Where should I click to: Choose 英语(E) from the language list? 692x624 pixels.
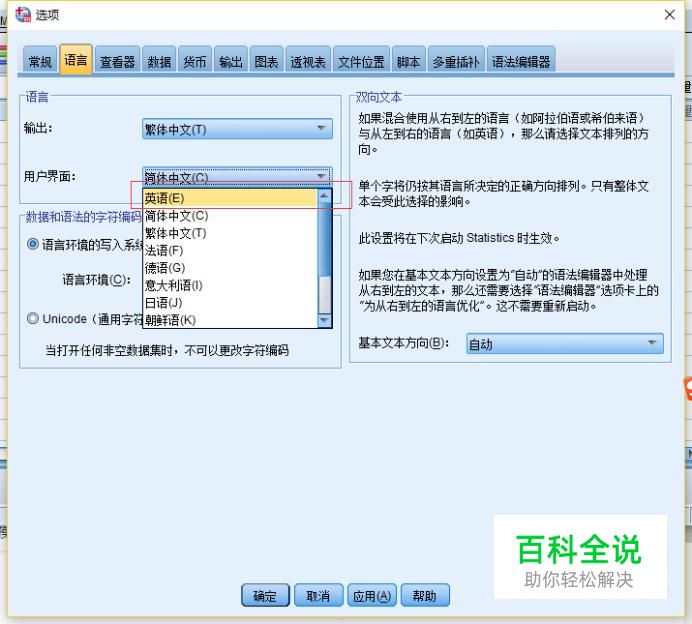click(x=230, y=198)
